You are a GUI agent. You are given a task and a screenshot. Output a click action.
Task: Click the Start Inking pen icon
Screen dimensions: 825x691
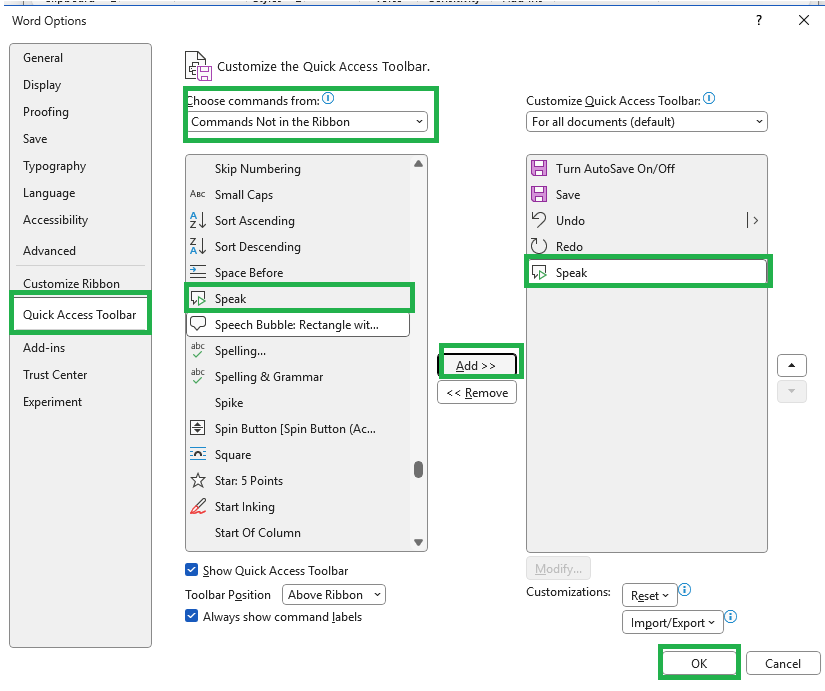[198, 506]
